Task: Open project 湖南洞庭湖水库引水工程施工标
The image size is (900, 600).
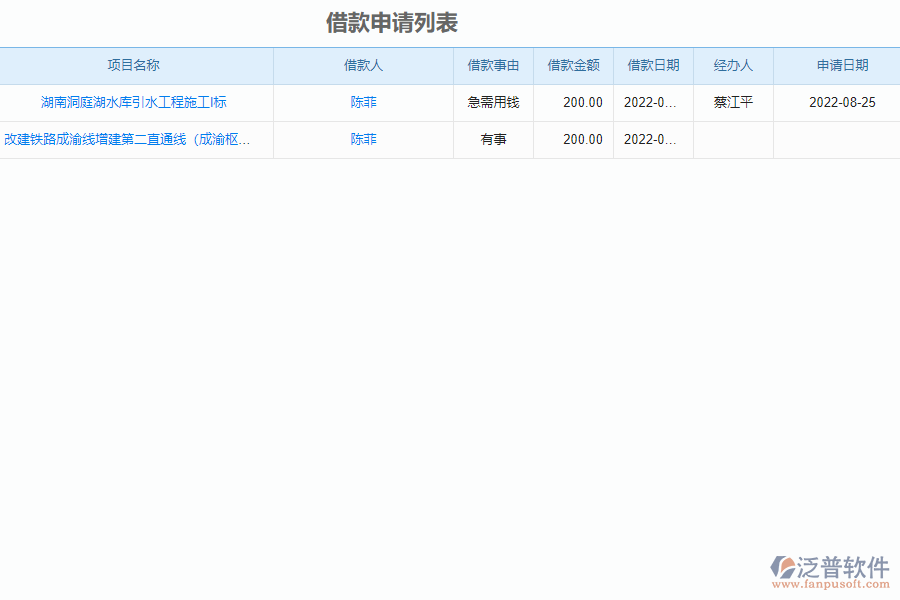Action: point(136,101)
